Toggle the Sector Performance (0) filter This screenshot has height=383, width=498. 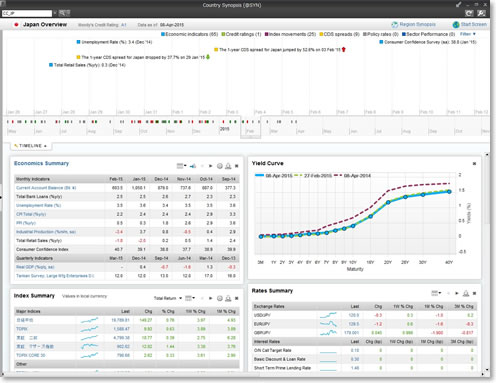(429, 34)
